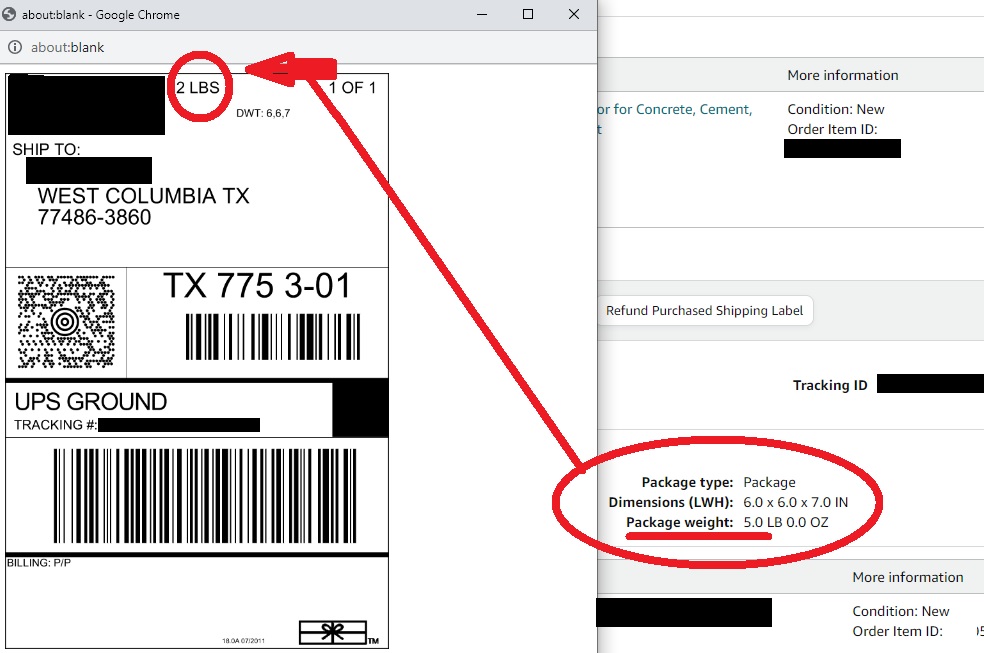Click the small routing barcode under TX 775
The image size is (984, 653).
pyautogui.click(x=273, y=337)
